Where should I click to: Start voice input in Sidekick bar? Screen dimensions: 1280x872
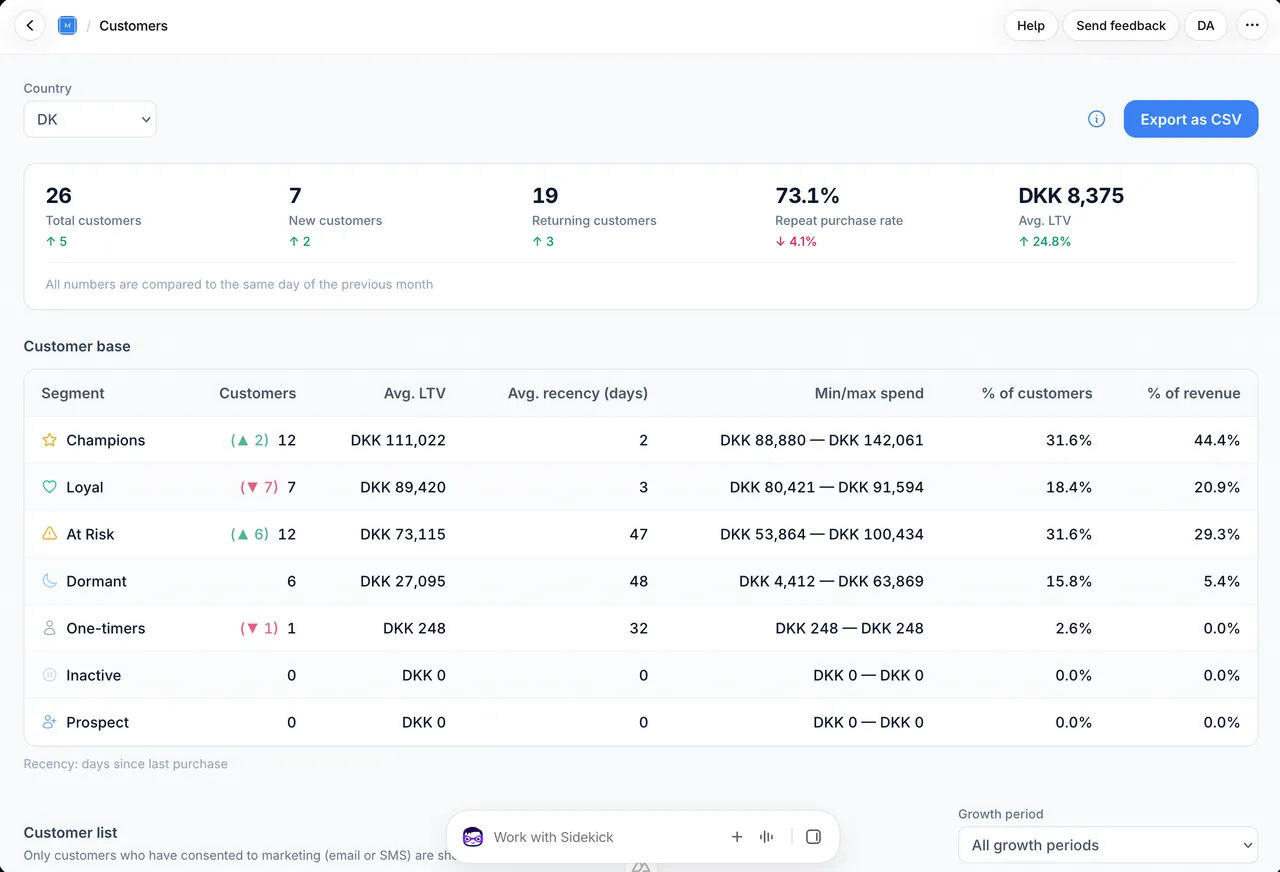point(767,837)
